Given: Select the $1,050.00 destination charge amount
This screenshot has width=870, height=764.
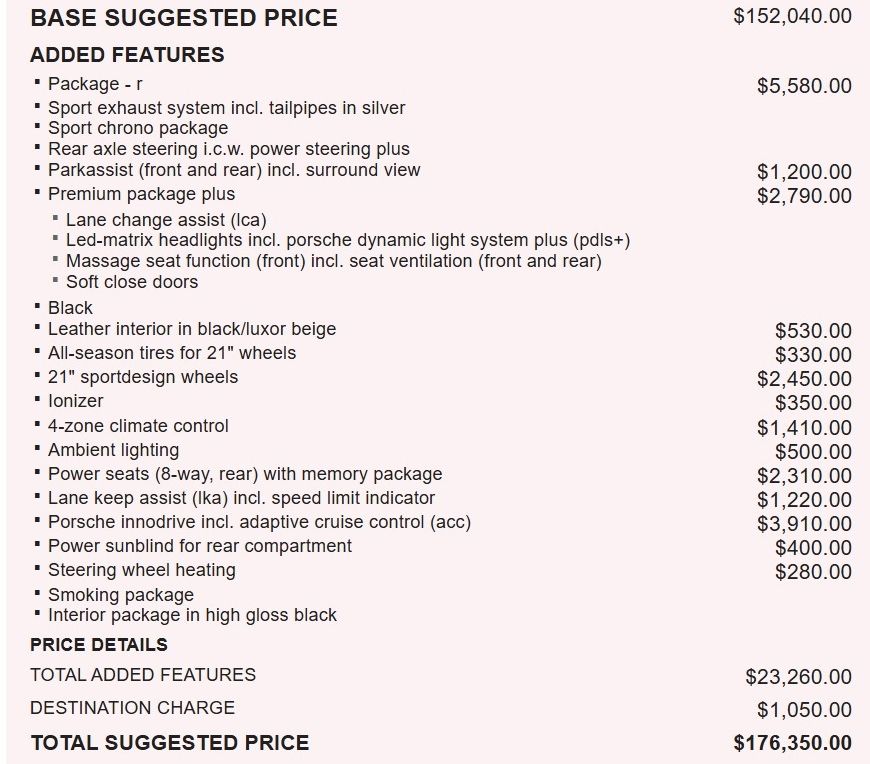Looking at the screenshot, I should (804, 710).
